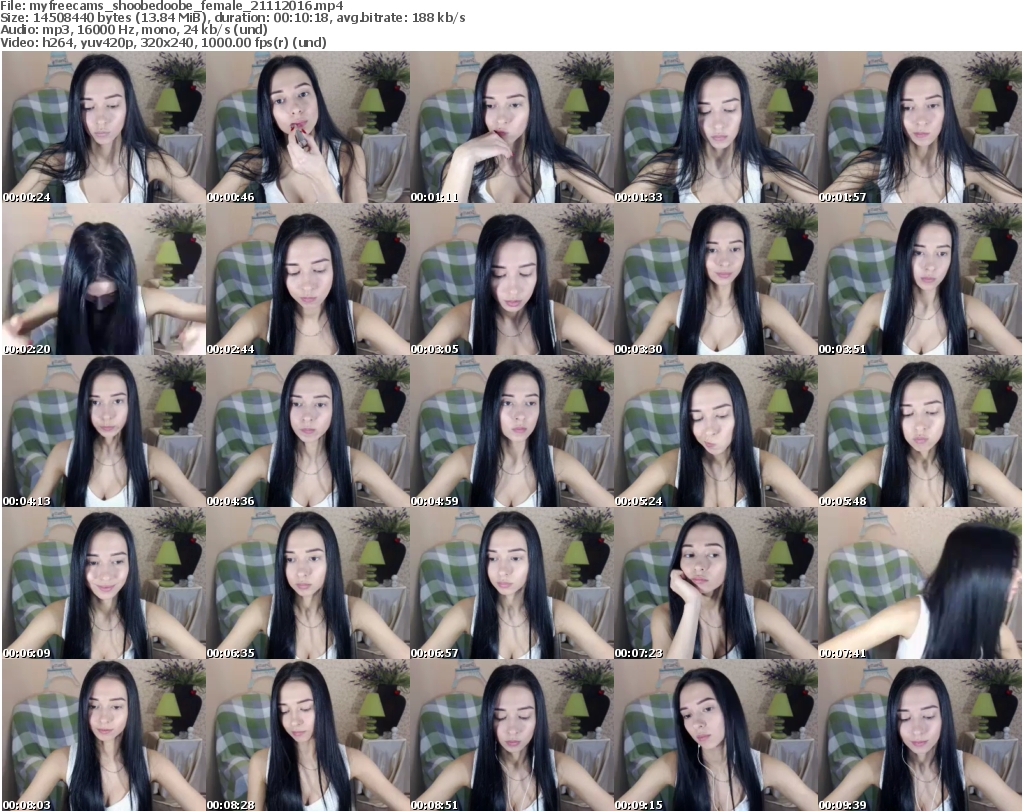Select the thumbnail frame stamped 00:01:57
1024x811 pixels.
coord(920,127)
